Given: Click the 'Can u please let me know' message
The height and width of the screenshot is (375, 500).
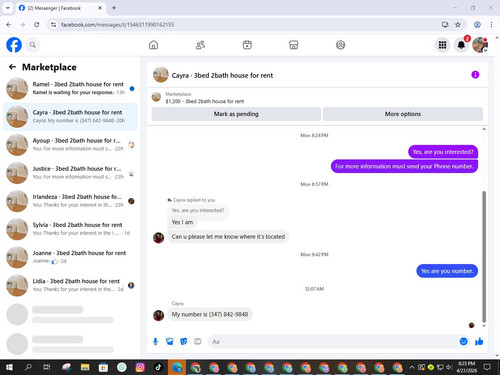Looking at the screenshot, I should [x=228, y=236].
